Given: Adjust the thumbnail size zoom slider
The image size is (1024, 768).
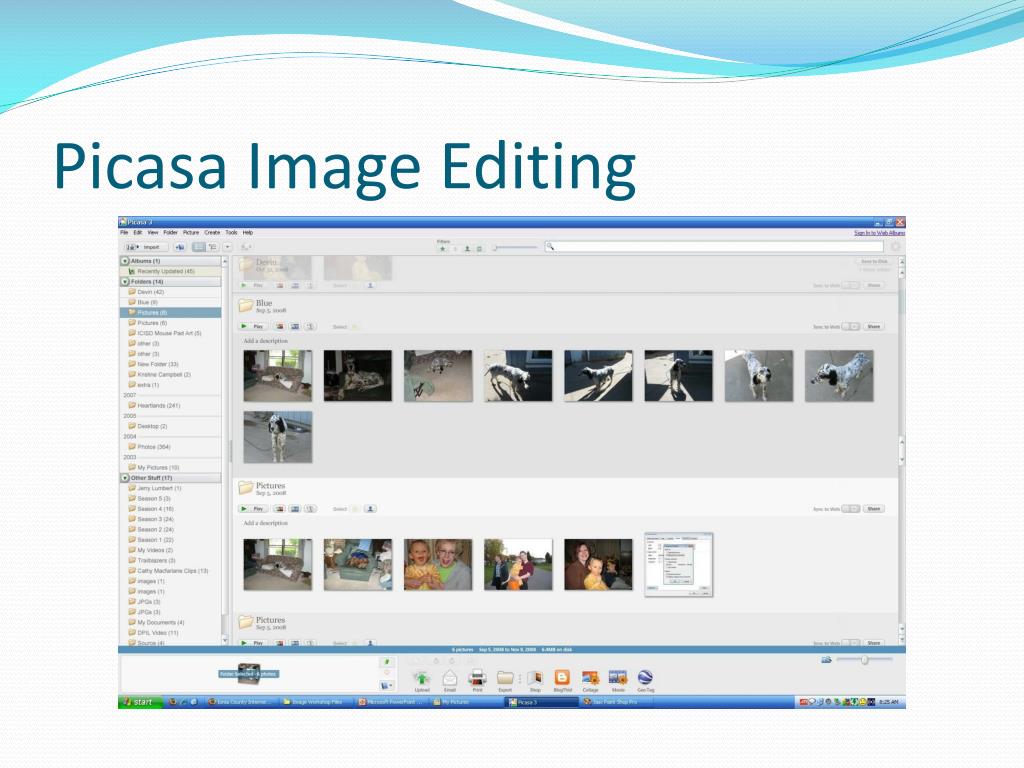Looking at the screenshot, I should pyautogui.click(x=864, y=660).
